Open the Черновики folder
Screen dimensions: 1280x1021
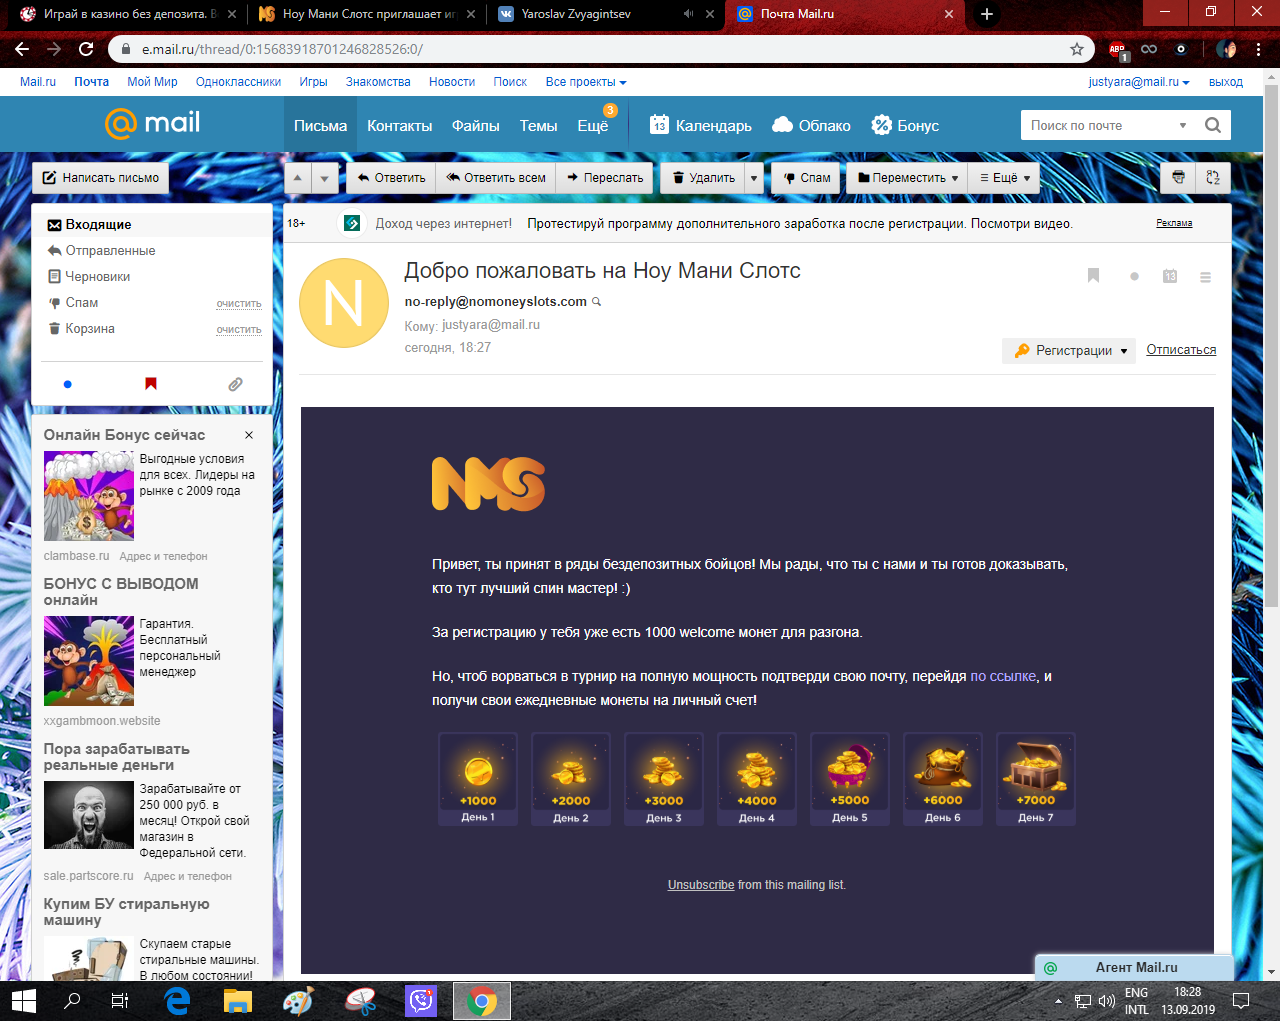[98, 277]
